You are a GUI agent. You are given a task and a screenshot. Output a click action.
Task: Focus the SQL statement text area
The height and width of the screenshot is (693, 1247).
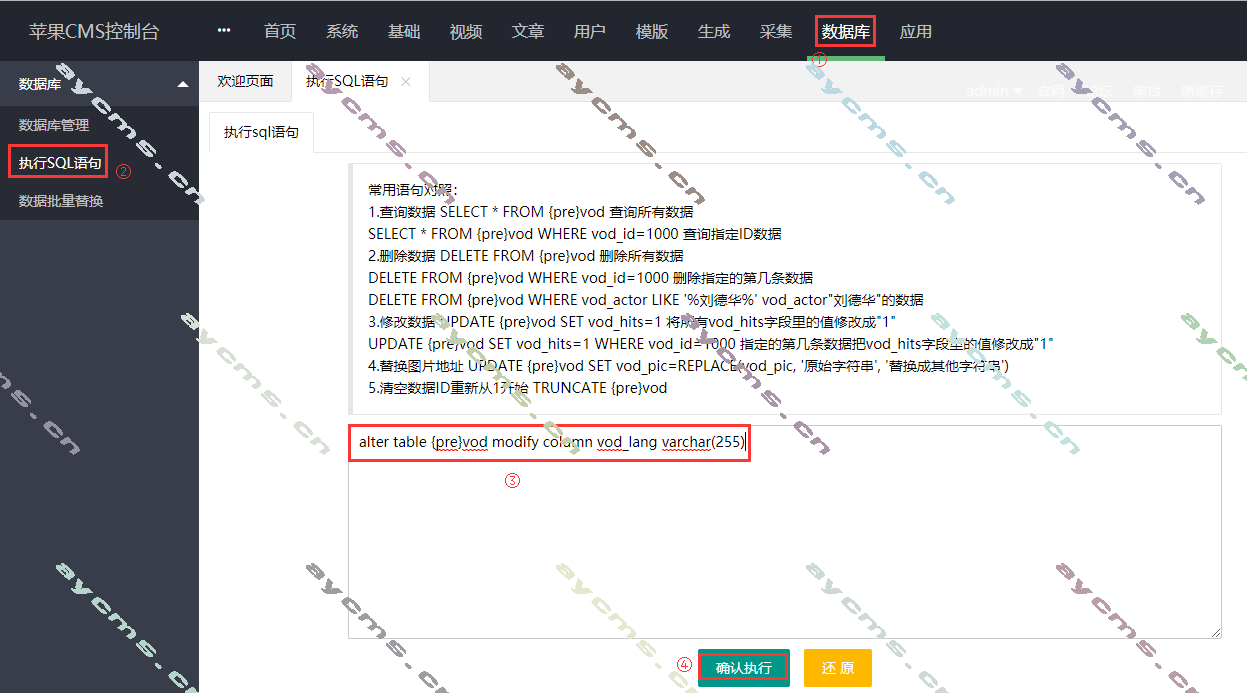click(785, 532)
